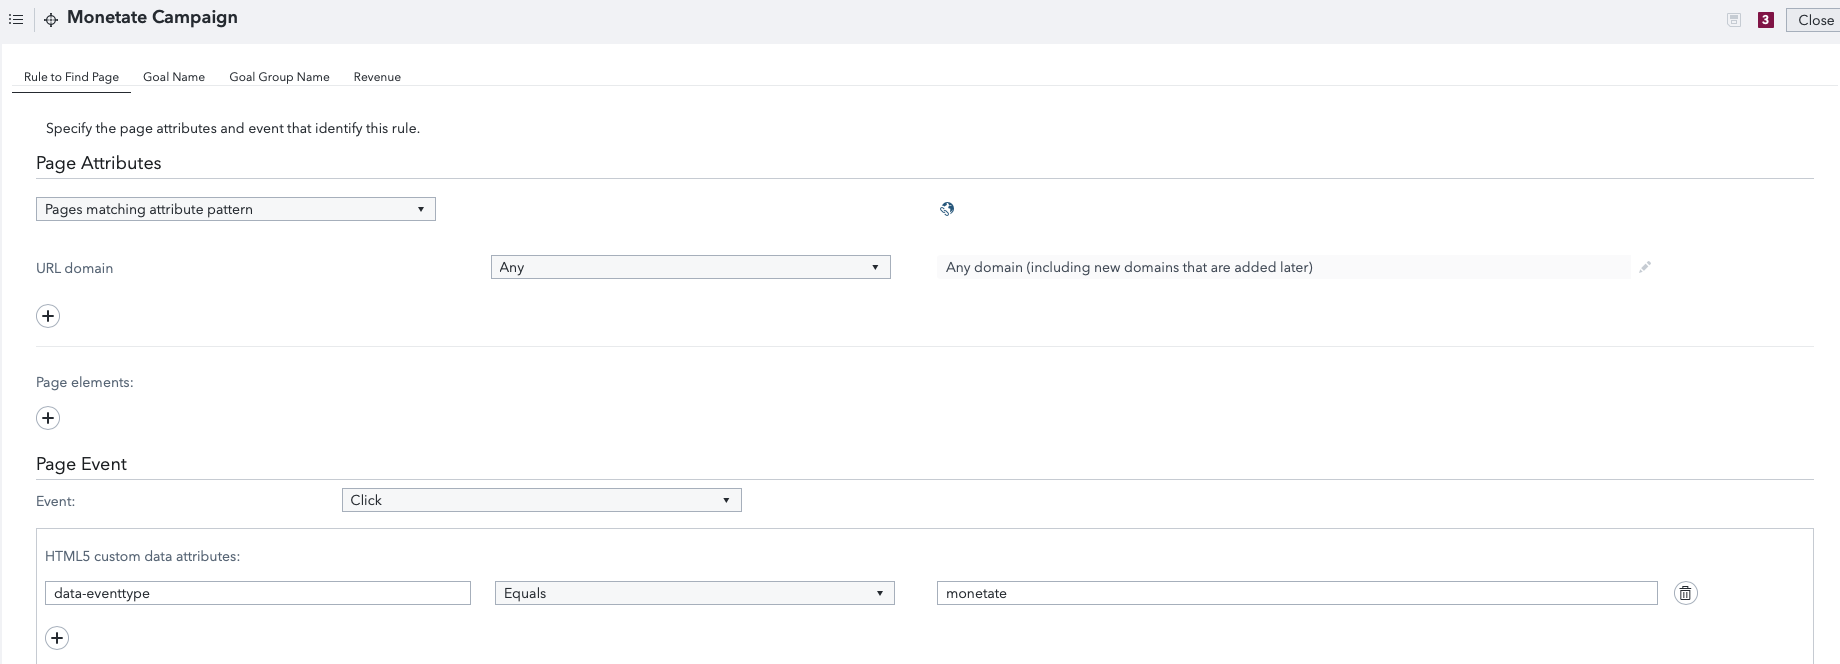
Task: Add another HTML5 custom data attribute
Action: click(57, 638)
